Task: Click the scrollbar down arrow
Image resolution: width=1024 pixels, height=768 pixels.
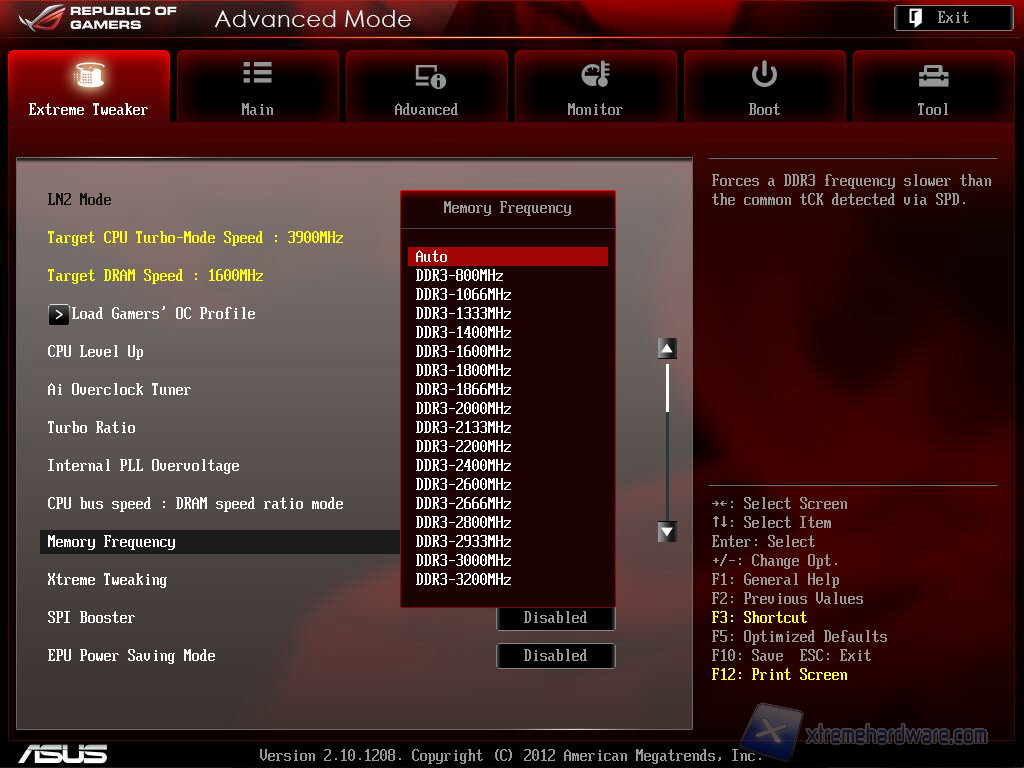Action: point(667,532)
